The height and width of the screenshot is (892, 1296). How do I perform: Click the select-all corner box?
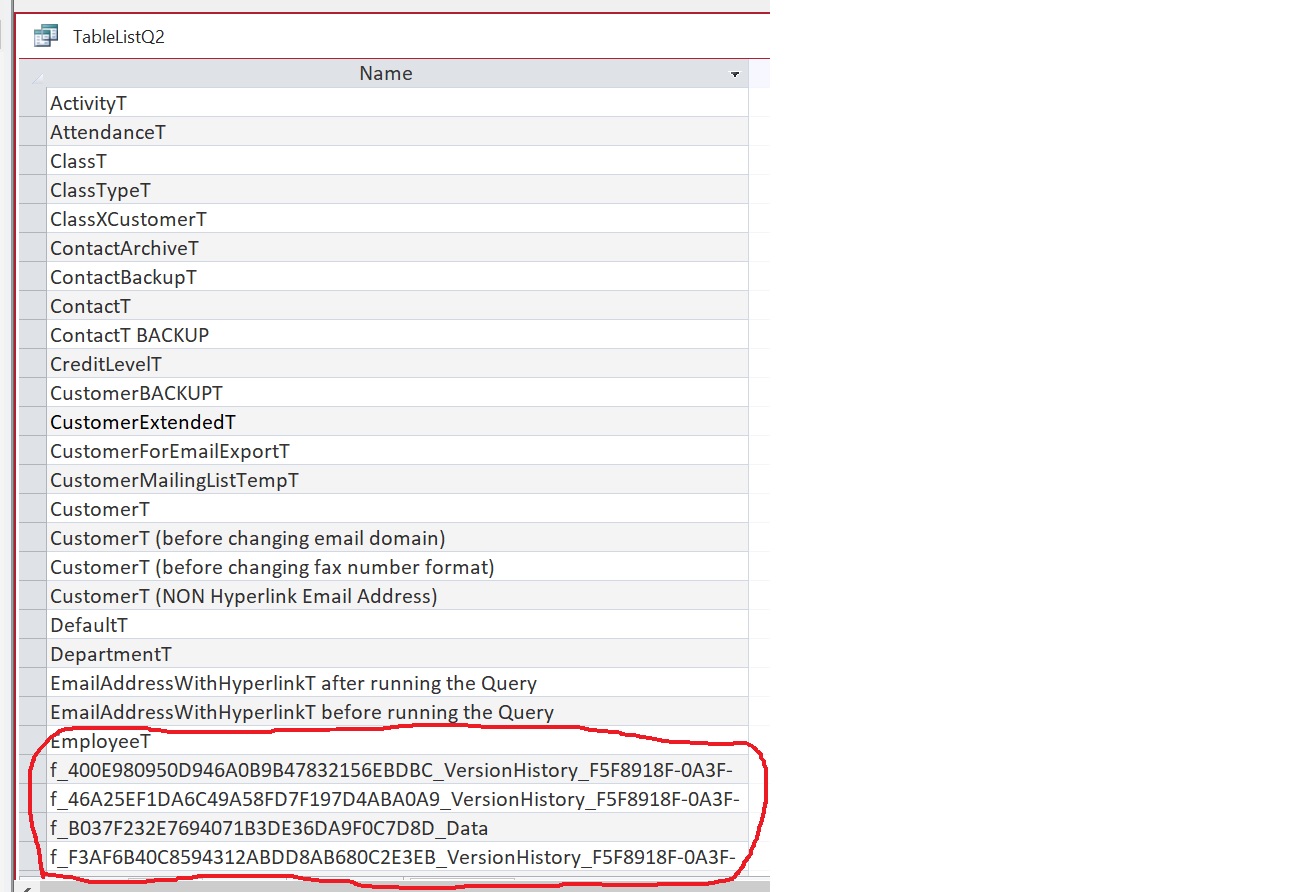33,75
